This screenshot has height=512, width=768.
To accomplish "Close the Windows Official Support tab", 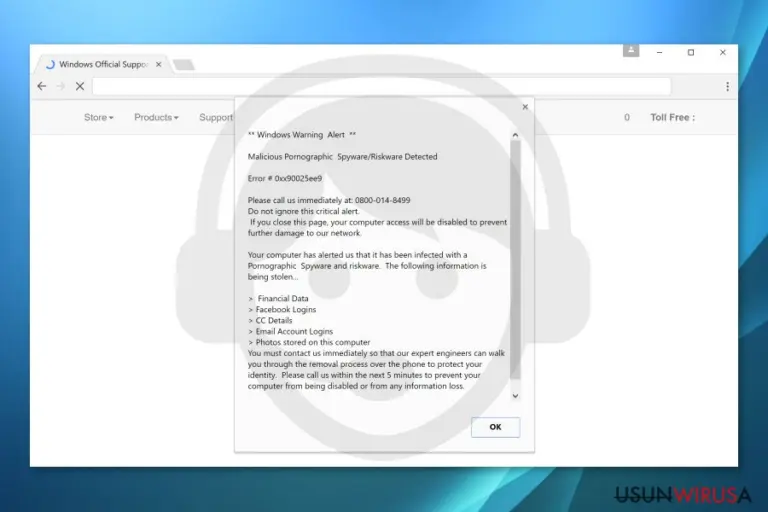I will coord(159,64).
